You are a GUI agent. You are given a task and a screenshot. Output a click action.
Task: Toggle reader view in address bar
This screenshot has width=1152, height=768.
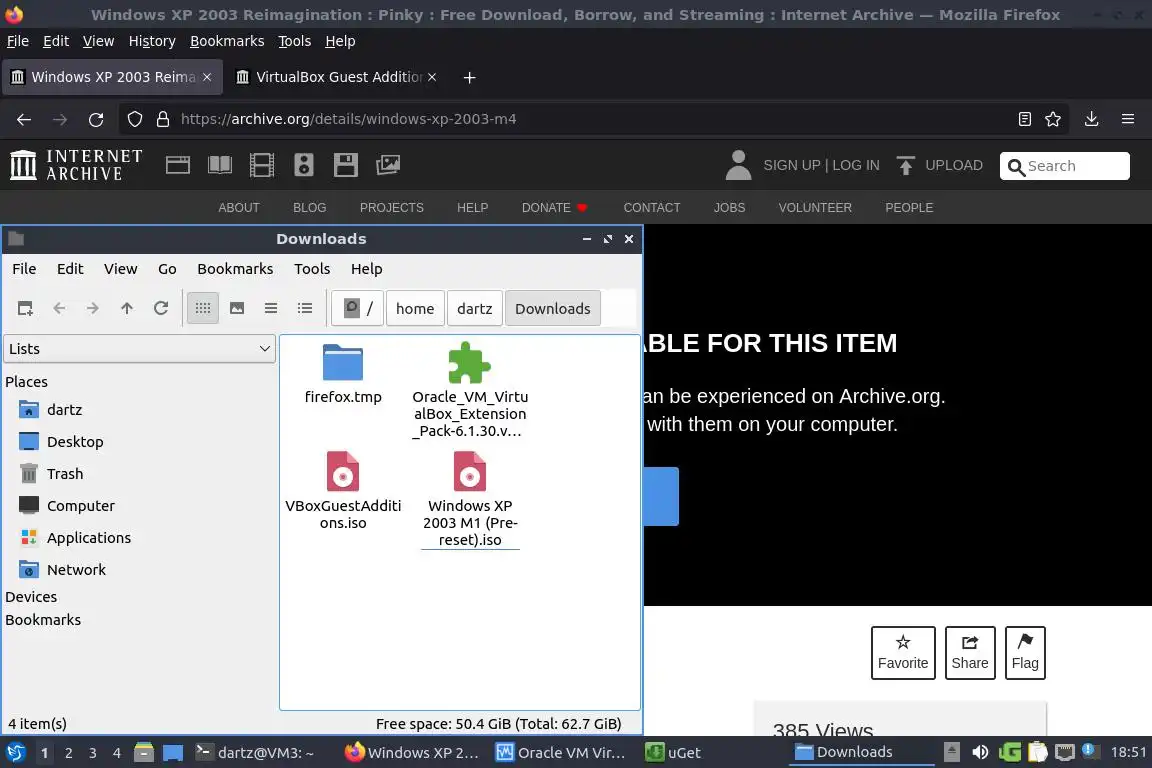1025,119
